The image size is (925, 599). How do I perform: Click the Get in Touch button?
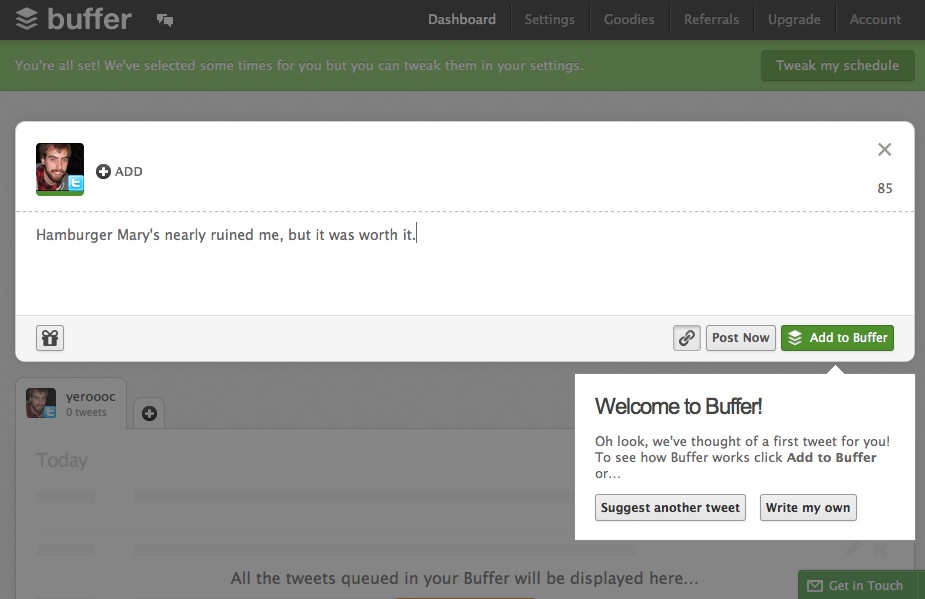861,585
